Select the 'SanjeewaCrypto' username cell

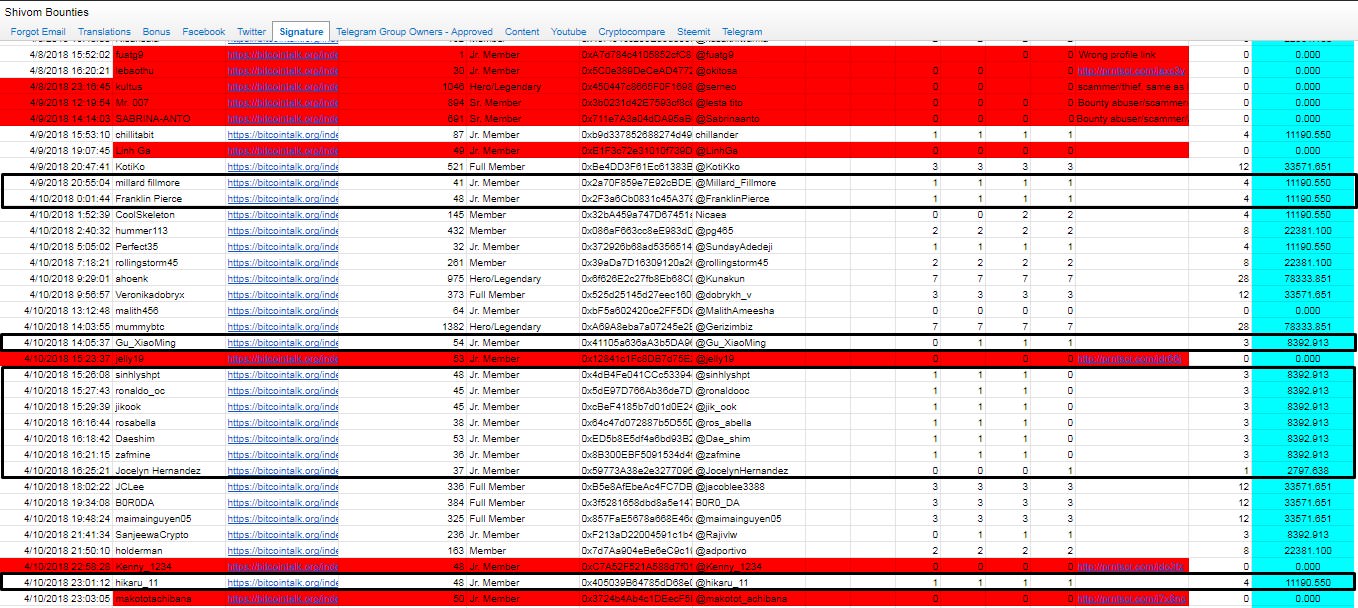tap(152, 535)
